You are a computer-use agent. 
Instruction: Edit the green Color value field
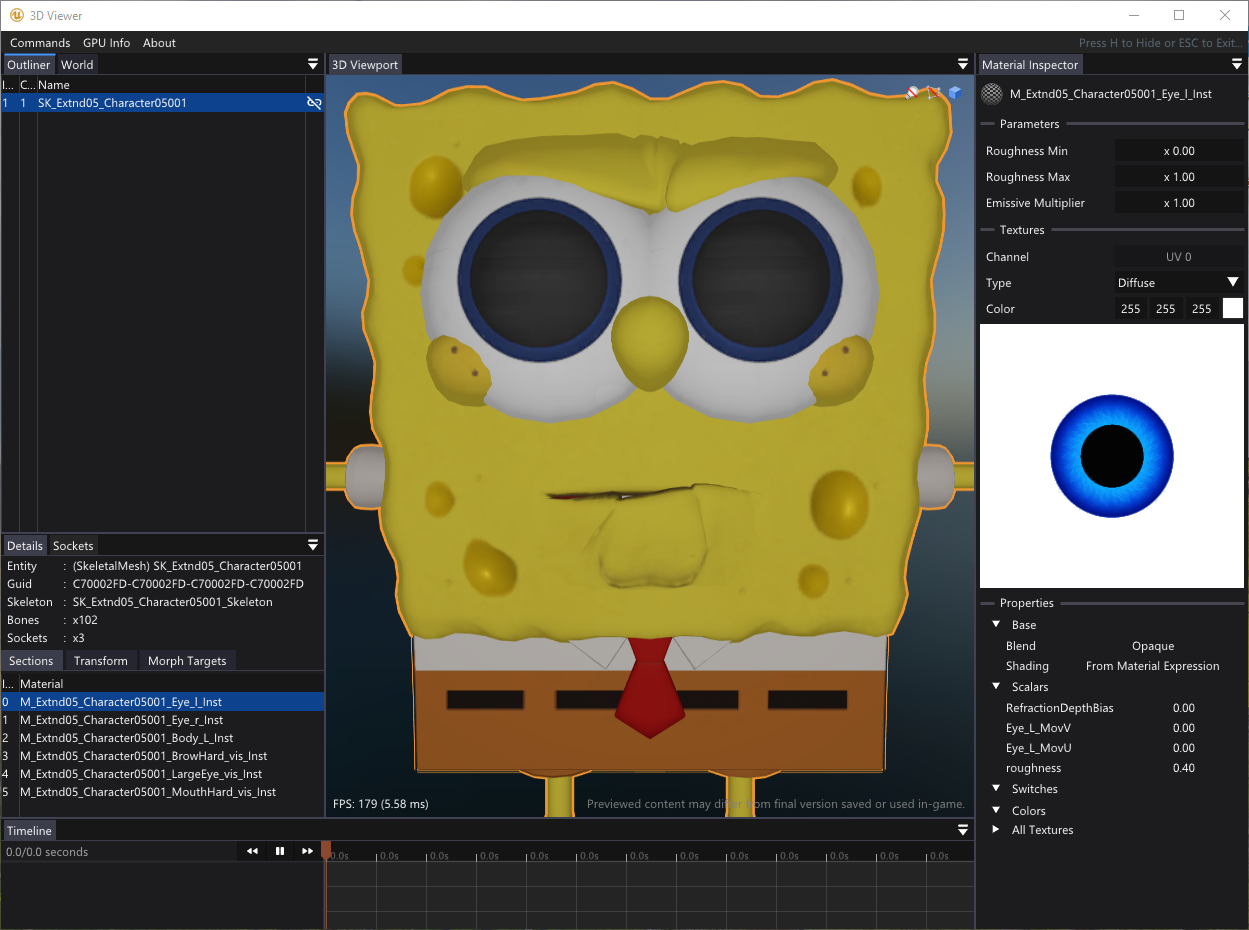point(1166,309)
